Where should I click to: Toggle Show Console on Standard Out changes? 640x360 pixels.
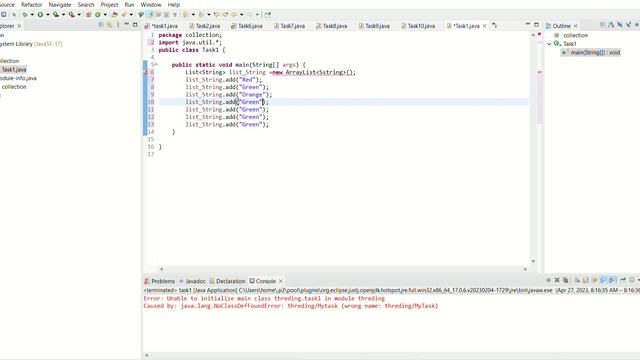[603, 280]
